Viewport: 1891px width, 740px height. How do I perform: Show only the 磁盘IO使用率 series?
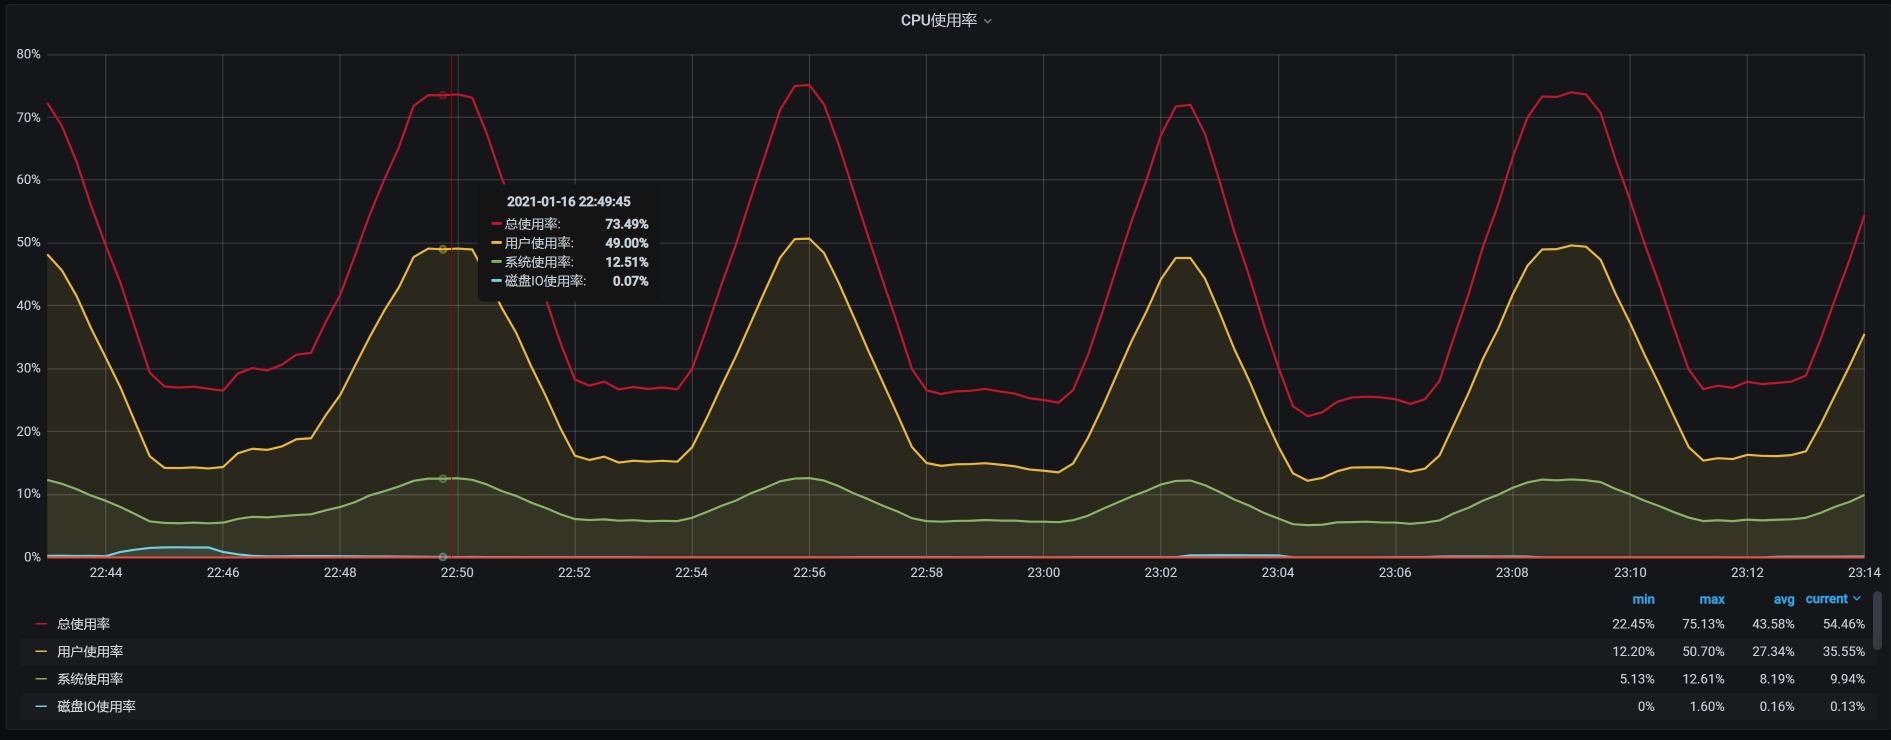pos(96,707)
